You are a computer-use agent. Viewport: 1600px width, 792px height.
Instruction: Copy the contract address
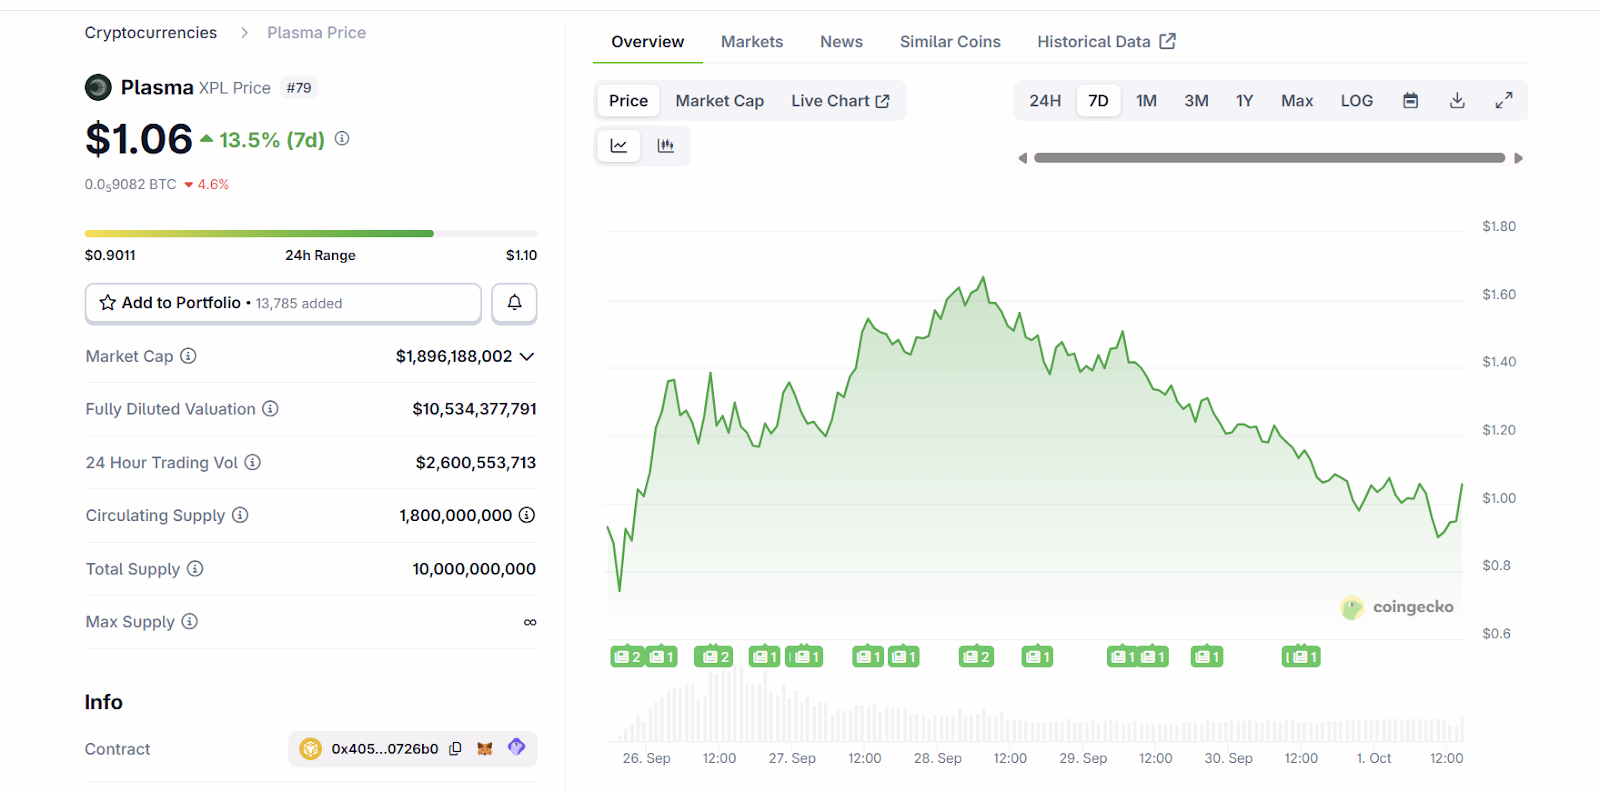click(x=456, y=749)
